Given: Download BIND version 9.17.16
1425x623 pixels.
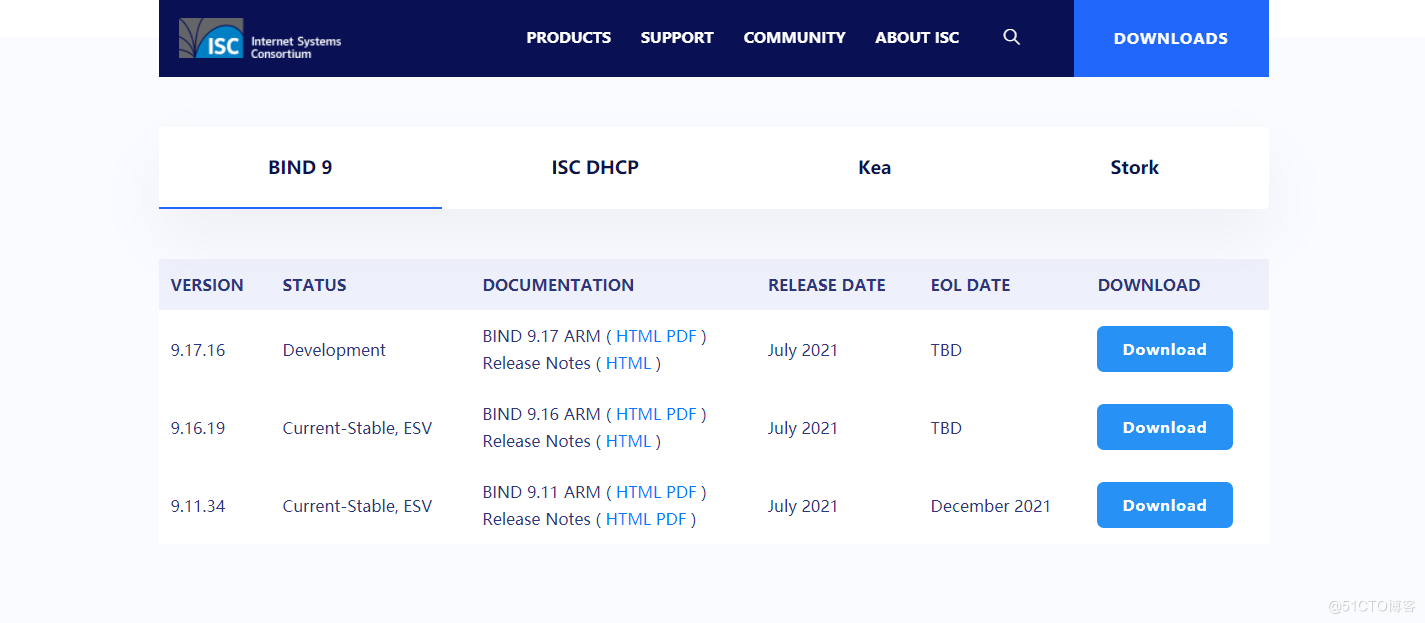Looking at the screenshot, I should [x=1165, y=349].
